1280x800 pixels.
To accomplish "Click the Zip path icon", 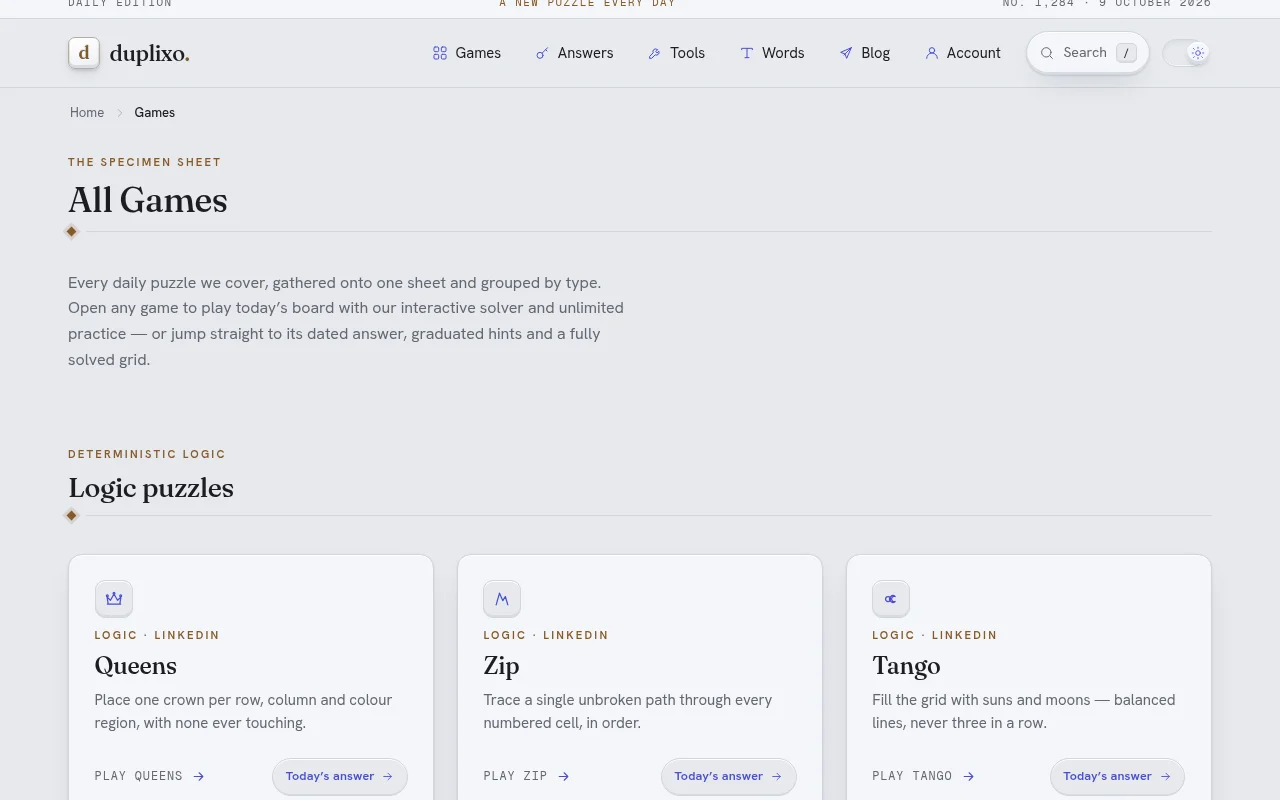I will pos(502,599).
